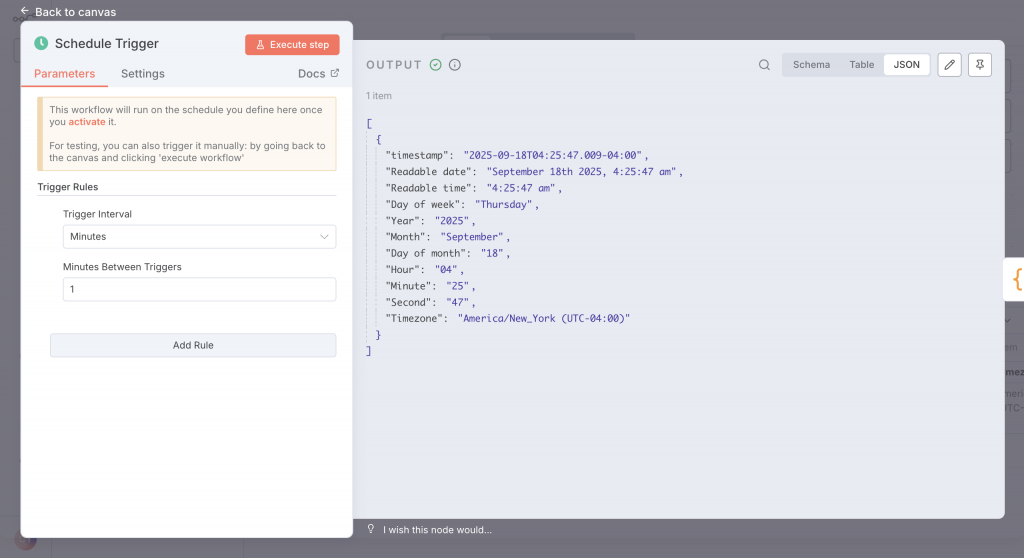Click the Timezone value America/New_York
This screenshot has width=1024, height=558.
(543, 319)
